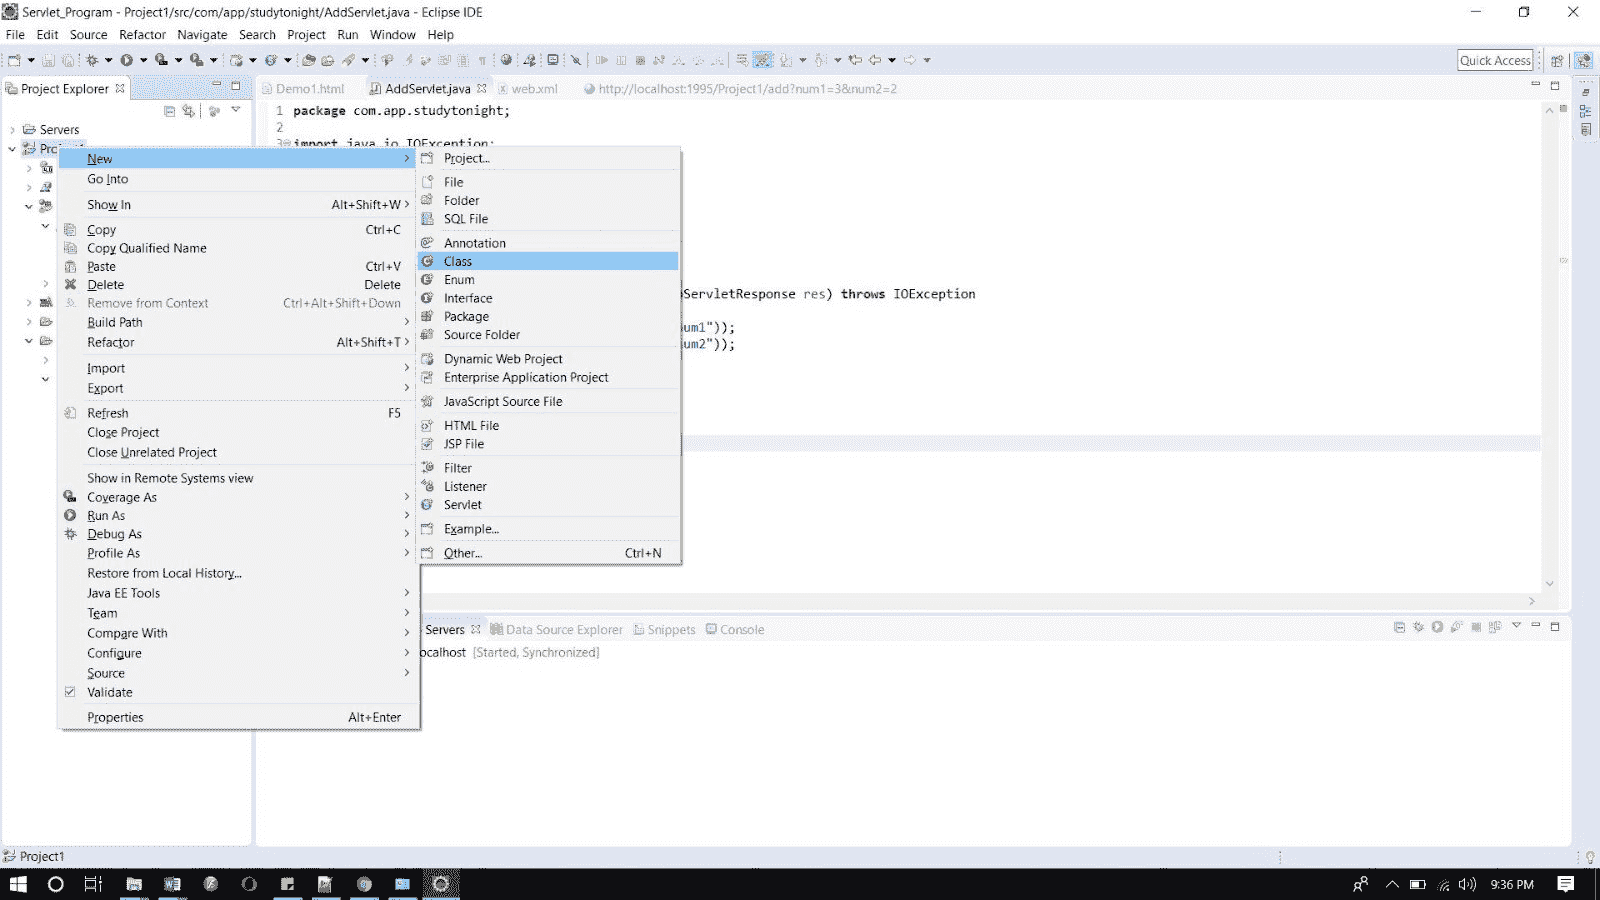
Task: Select Collapse All in Project Explorer
Action: (x=169, y=111)
